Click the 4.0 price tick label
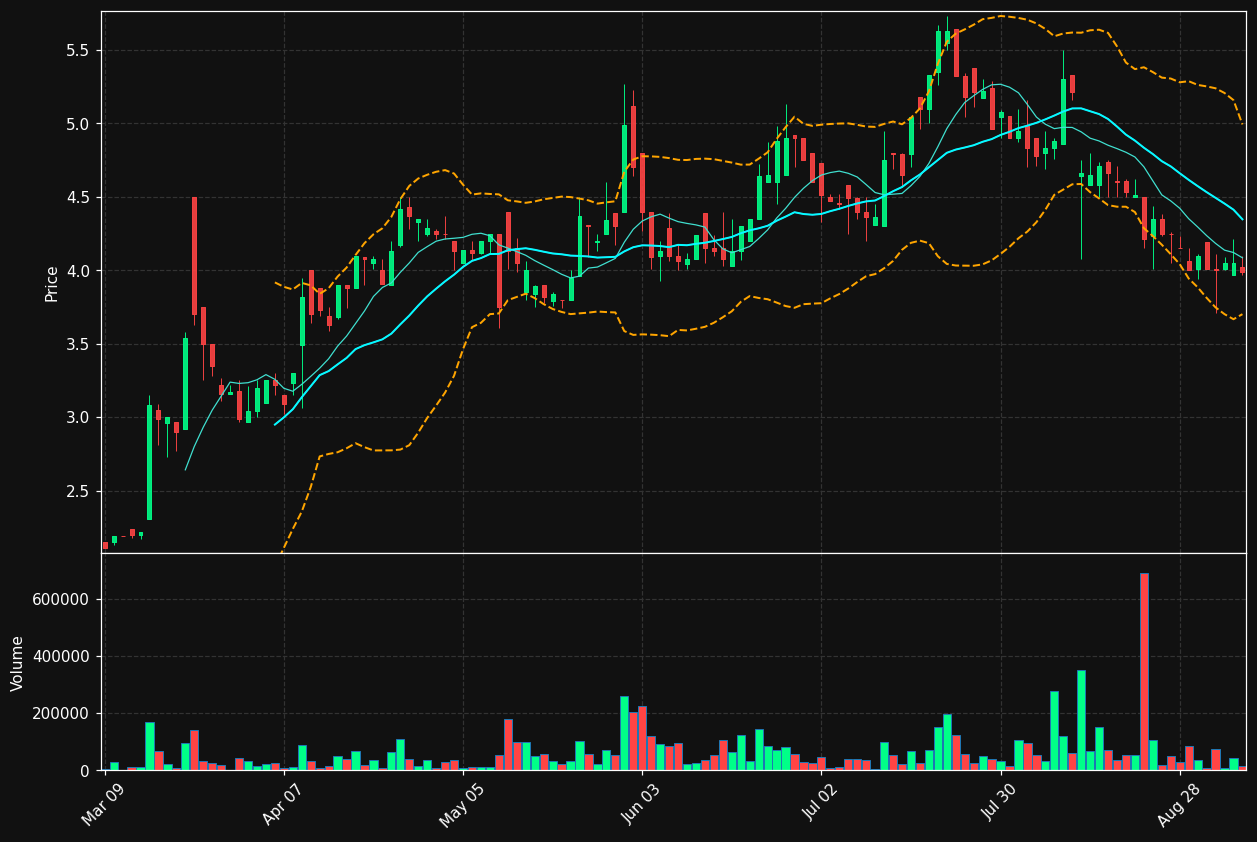Viewport: 1257px width, 842px height. [79, 271]
